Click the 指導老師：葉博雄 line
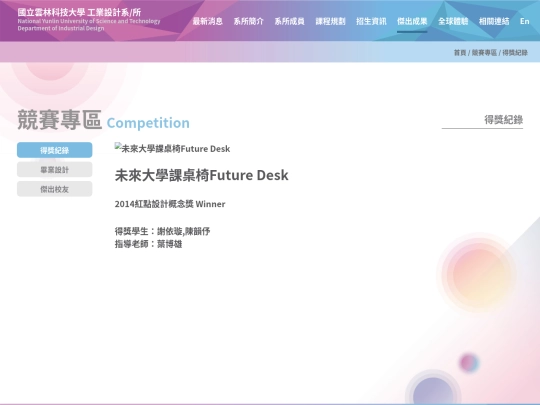The height and width of the screenshot is (405, 540). coord(148,244)
